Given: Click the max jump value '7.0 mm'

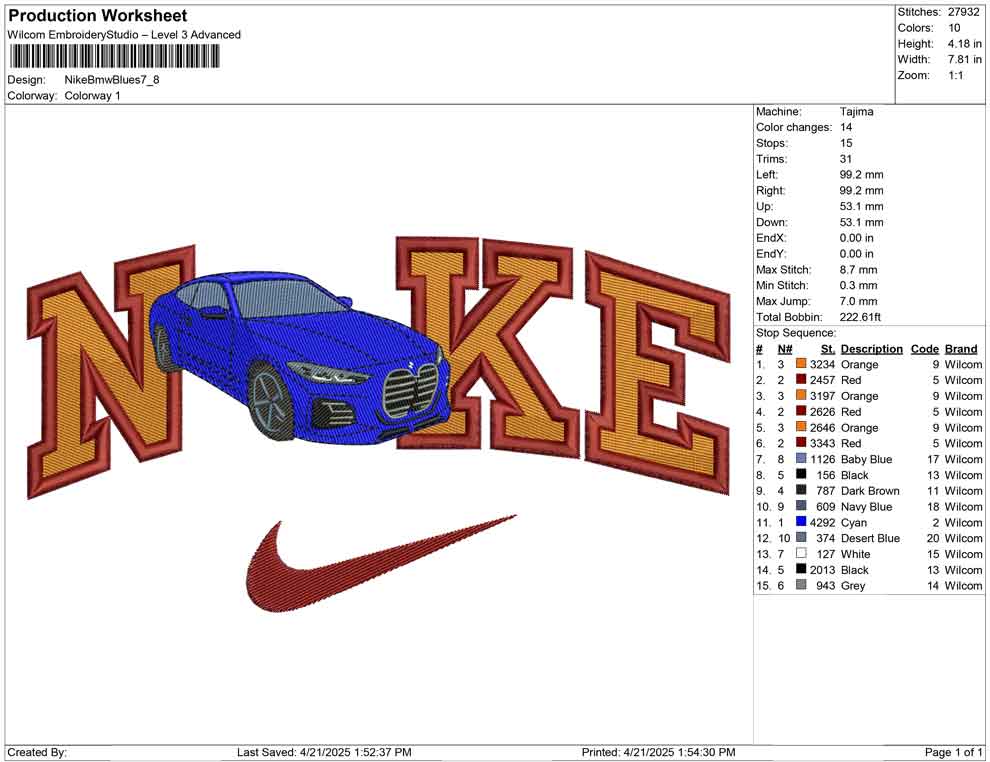Looking at the screenshot, I should click(x=859, y=301).
